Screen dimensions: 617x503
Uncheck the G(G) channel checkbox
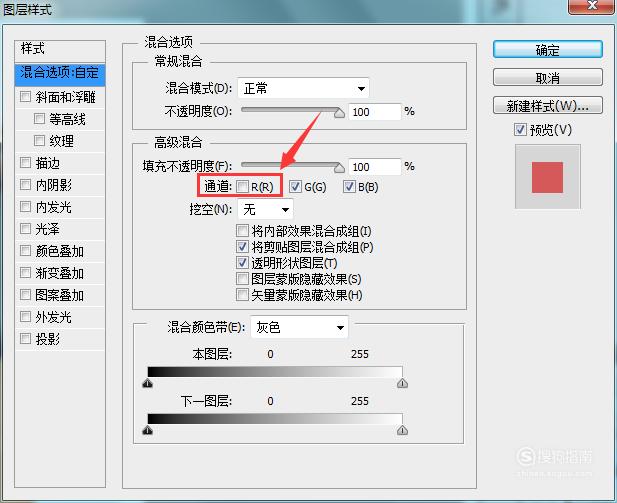tap(296, 187)
